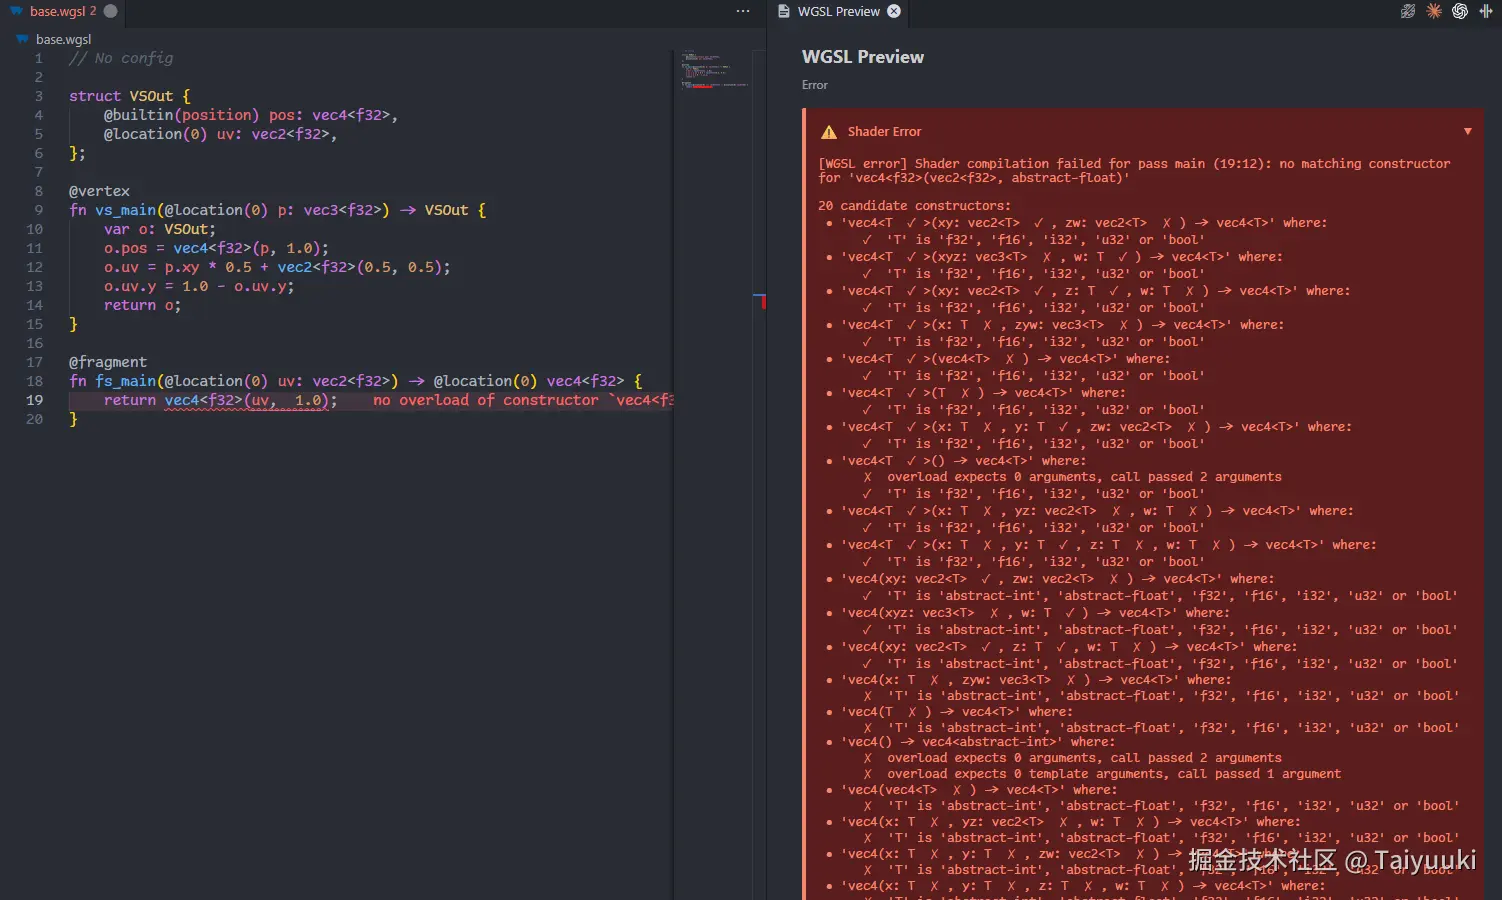This screenshot has height=900, width=1502.
Task: Select the WGSL Preview tab
Action: coord(838,13)
